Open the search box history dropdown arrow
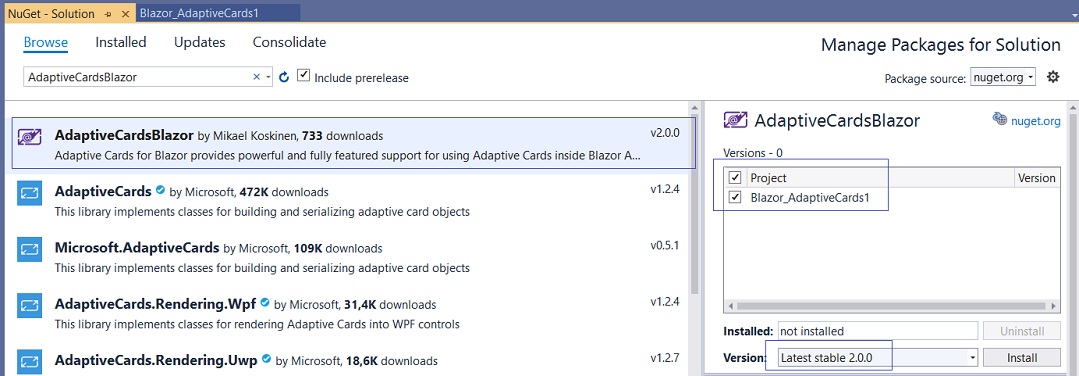 click(268, 77)
